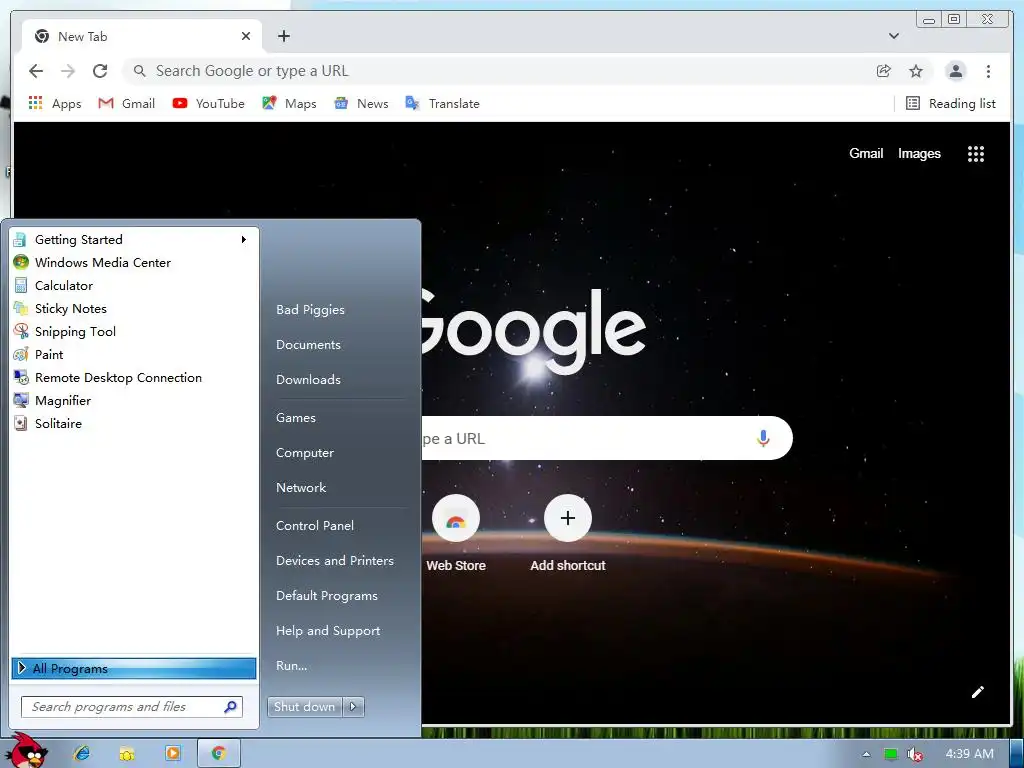Select the New Tab tab
The width and height of the screenshot is (1024, 768).
pyautogui.click(x=140, y=36)
